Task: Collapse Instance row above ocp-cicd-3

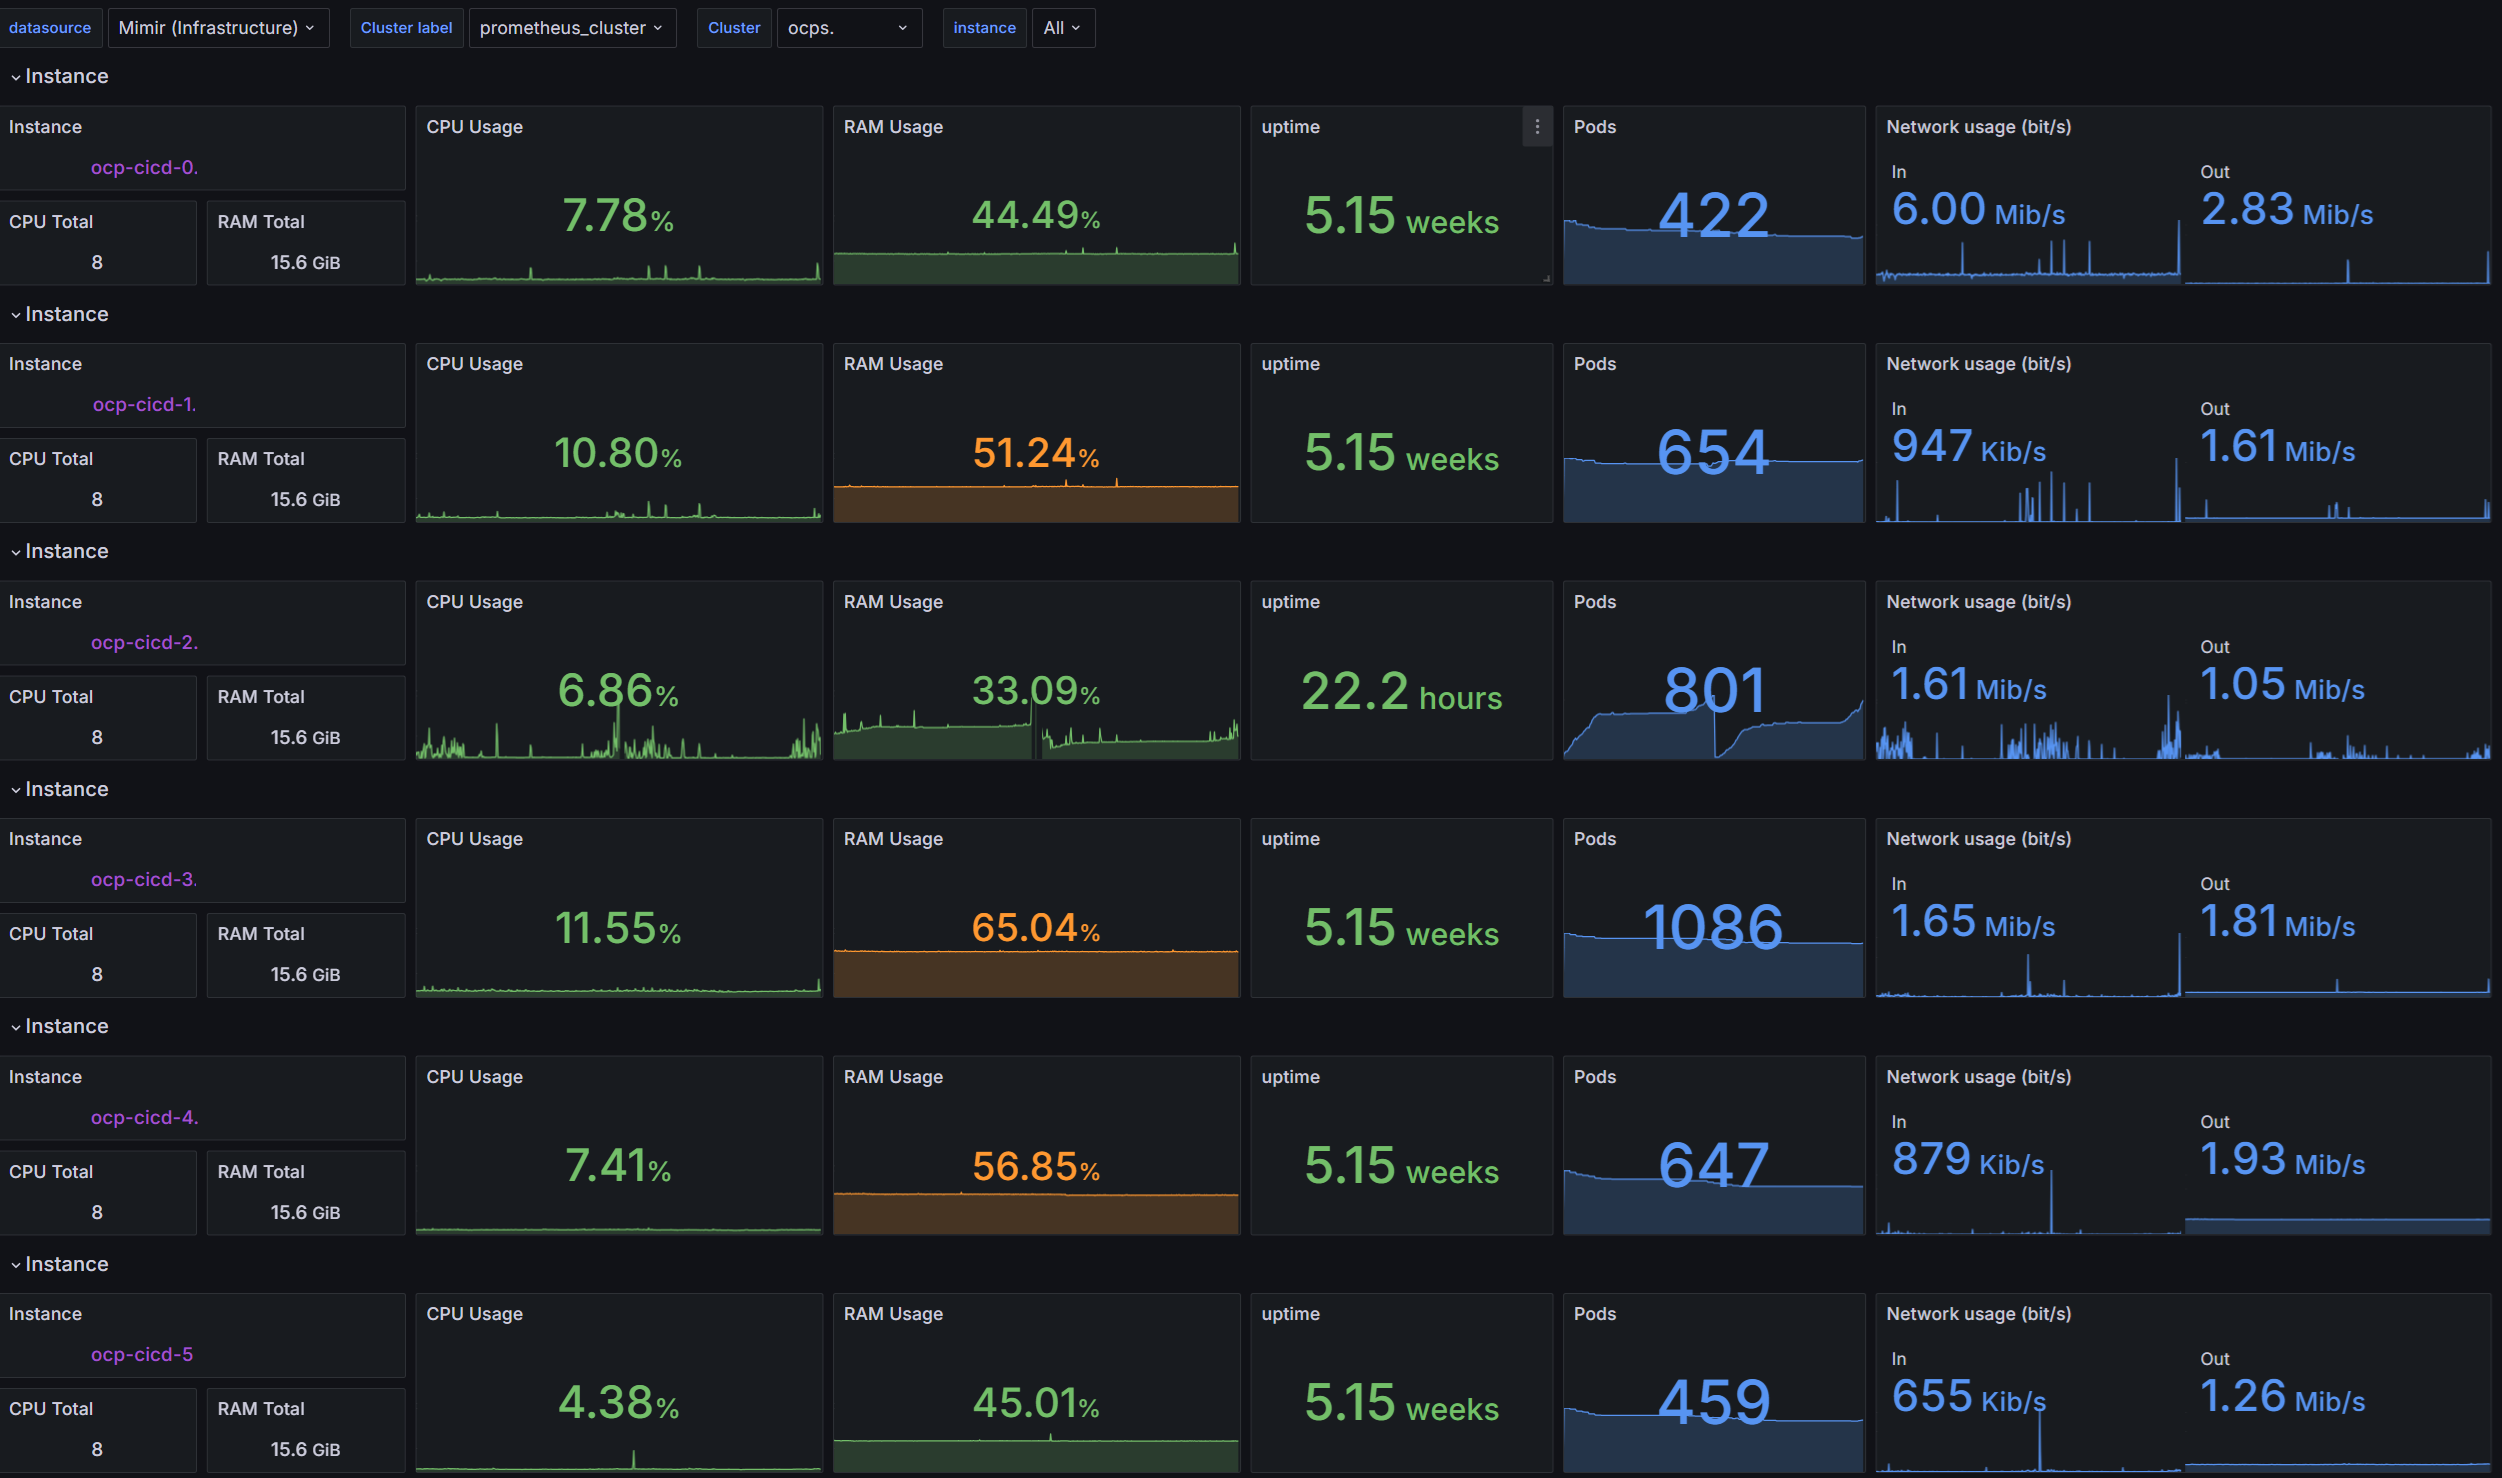Action: pyautogui.click(x=16, y=790)
